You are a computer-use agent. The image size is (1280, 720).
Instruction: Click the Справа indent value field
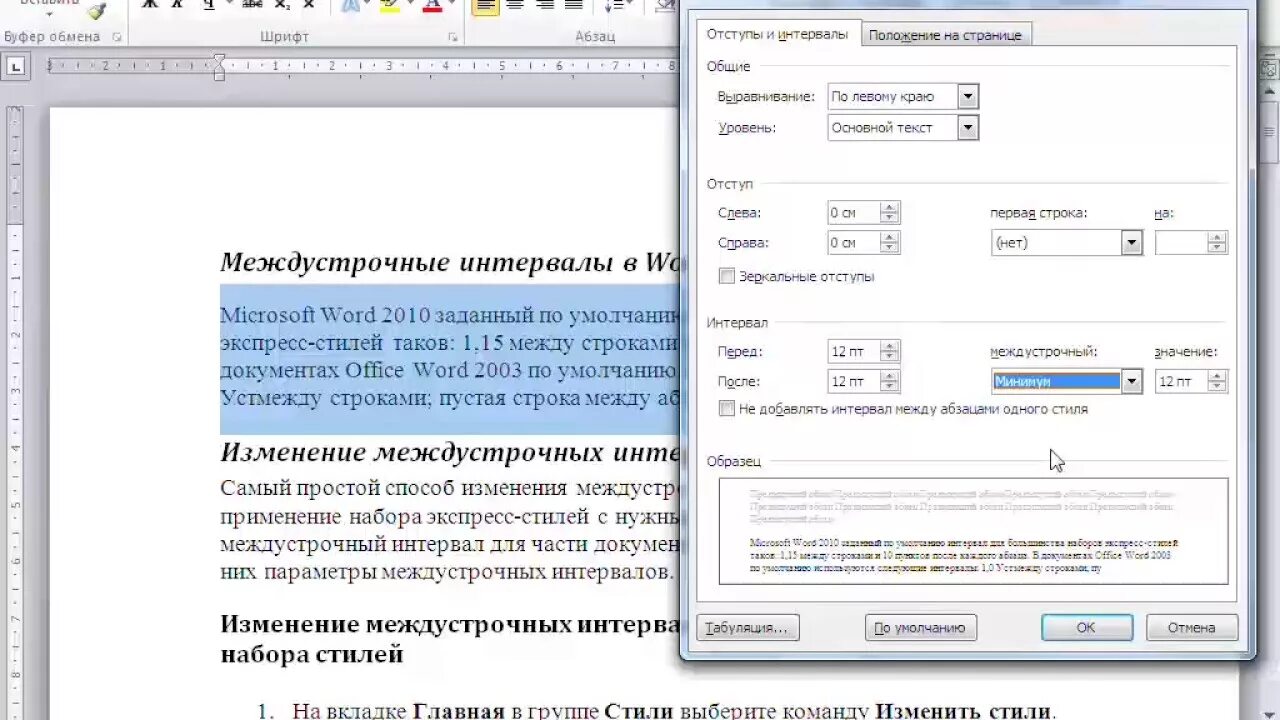[x=854, y=243]
